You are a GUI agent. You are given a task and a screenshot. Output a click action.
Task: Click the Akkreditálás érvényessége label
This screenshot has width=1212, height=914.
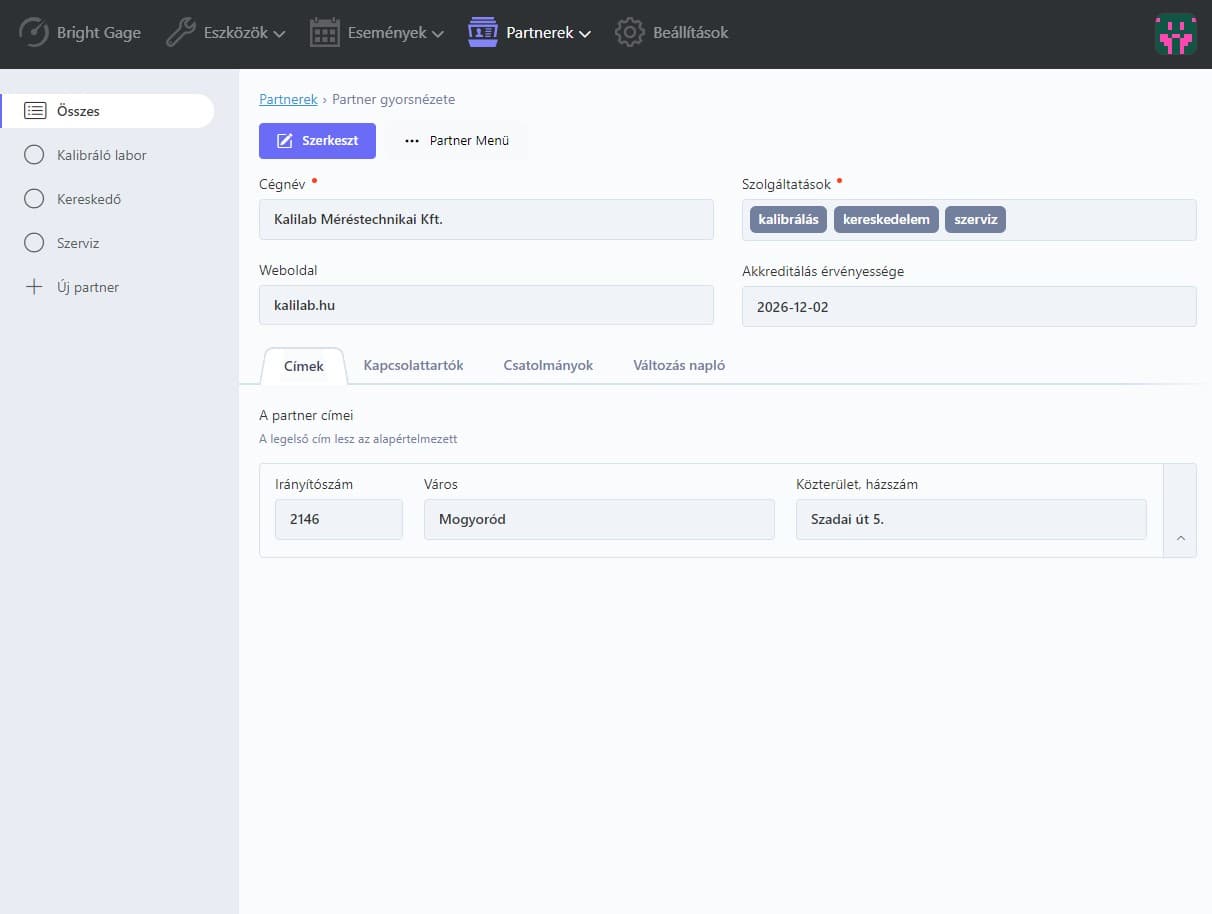pos(823,271)
